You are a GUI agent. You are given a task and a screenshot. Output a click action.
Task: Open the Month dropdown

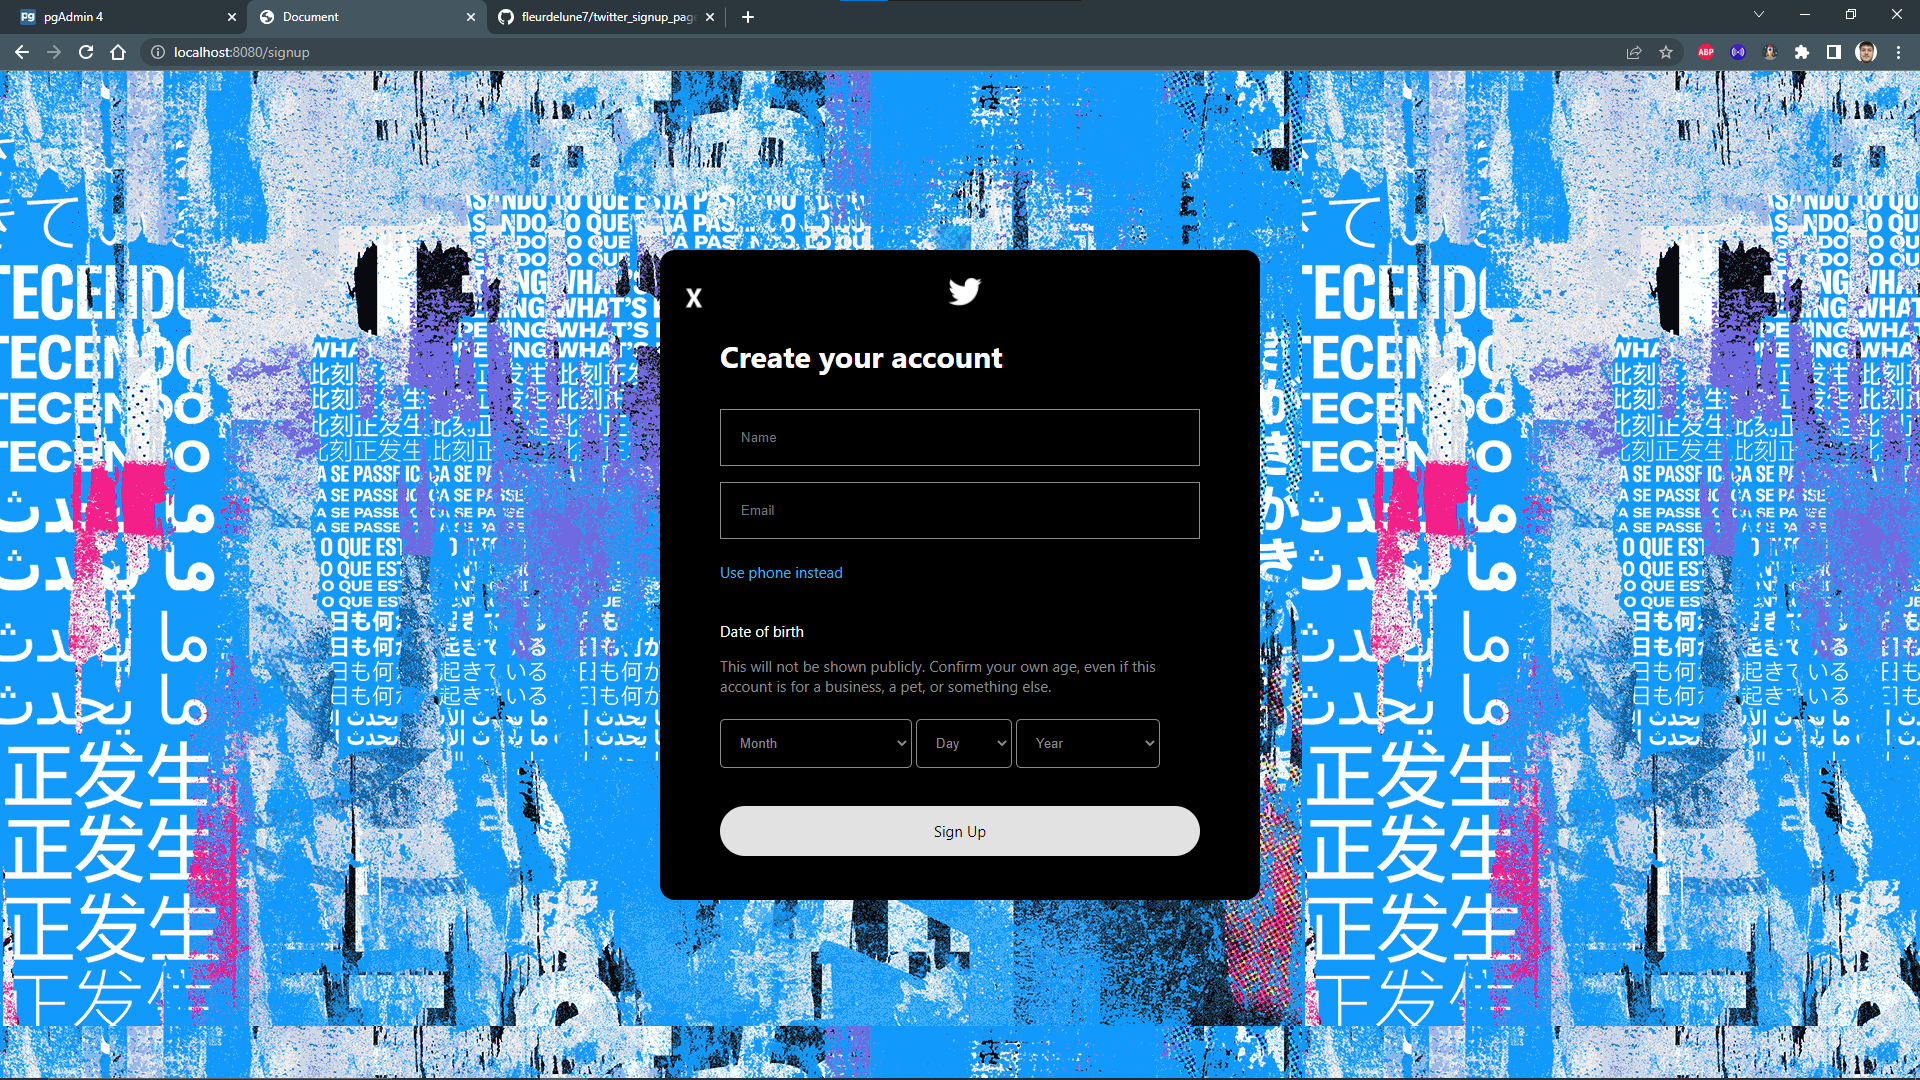click(815, 743)
